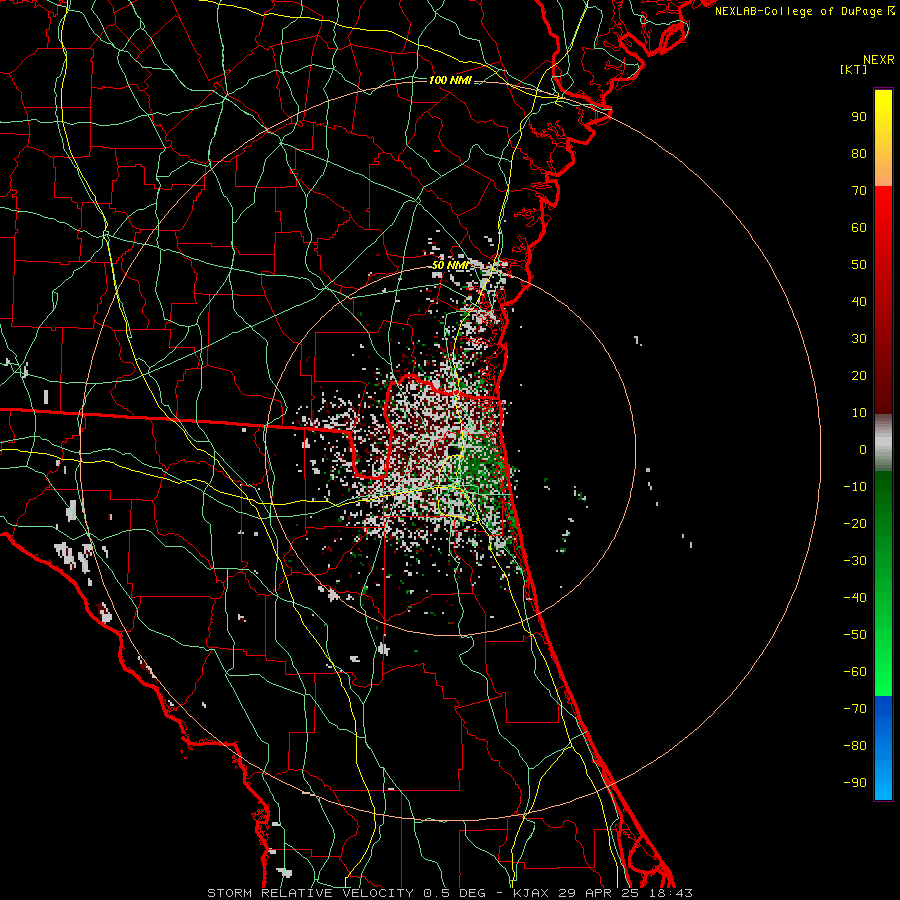Click the -50 value on the velocity scale

[855, 635]
